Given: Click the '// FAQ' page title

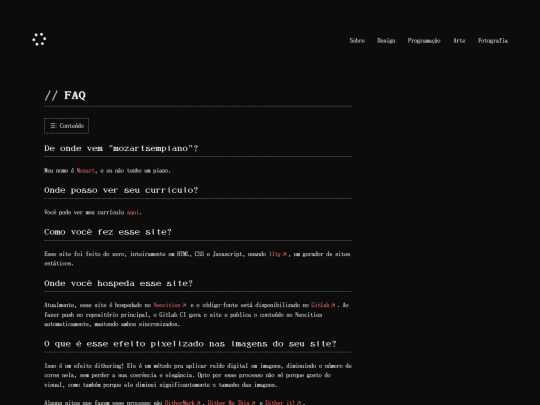Looking at the screenshot, I should (x=65, y=95).
